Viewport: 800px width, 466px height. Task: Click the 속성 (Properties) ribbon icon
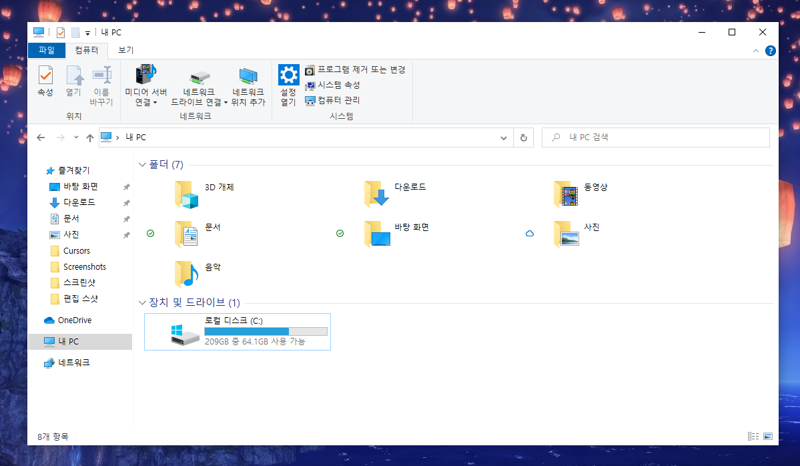point(45,76)
